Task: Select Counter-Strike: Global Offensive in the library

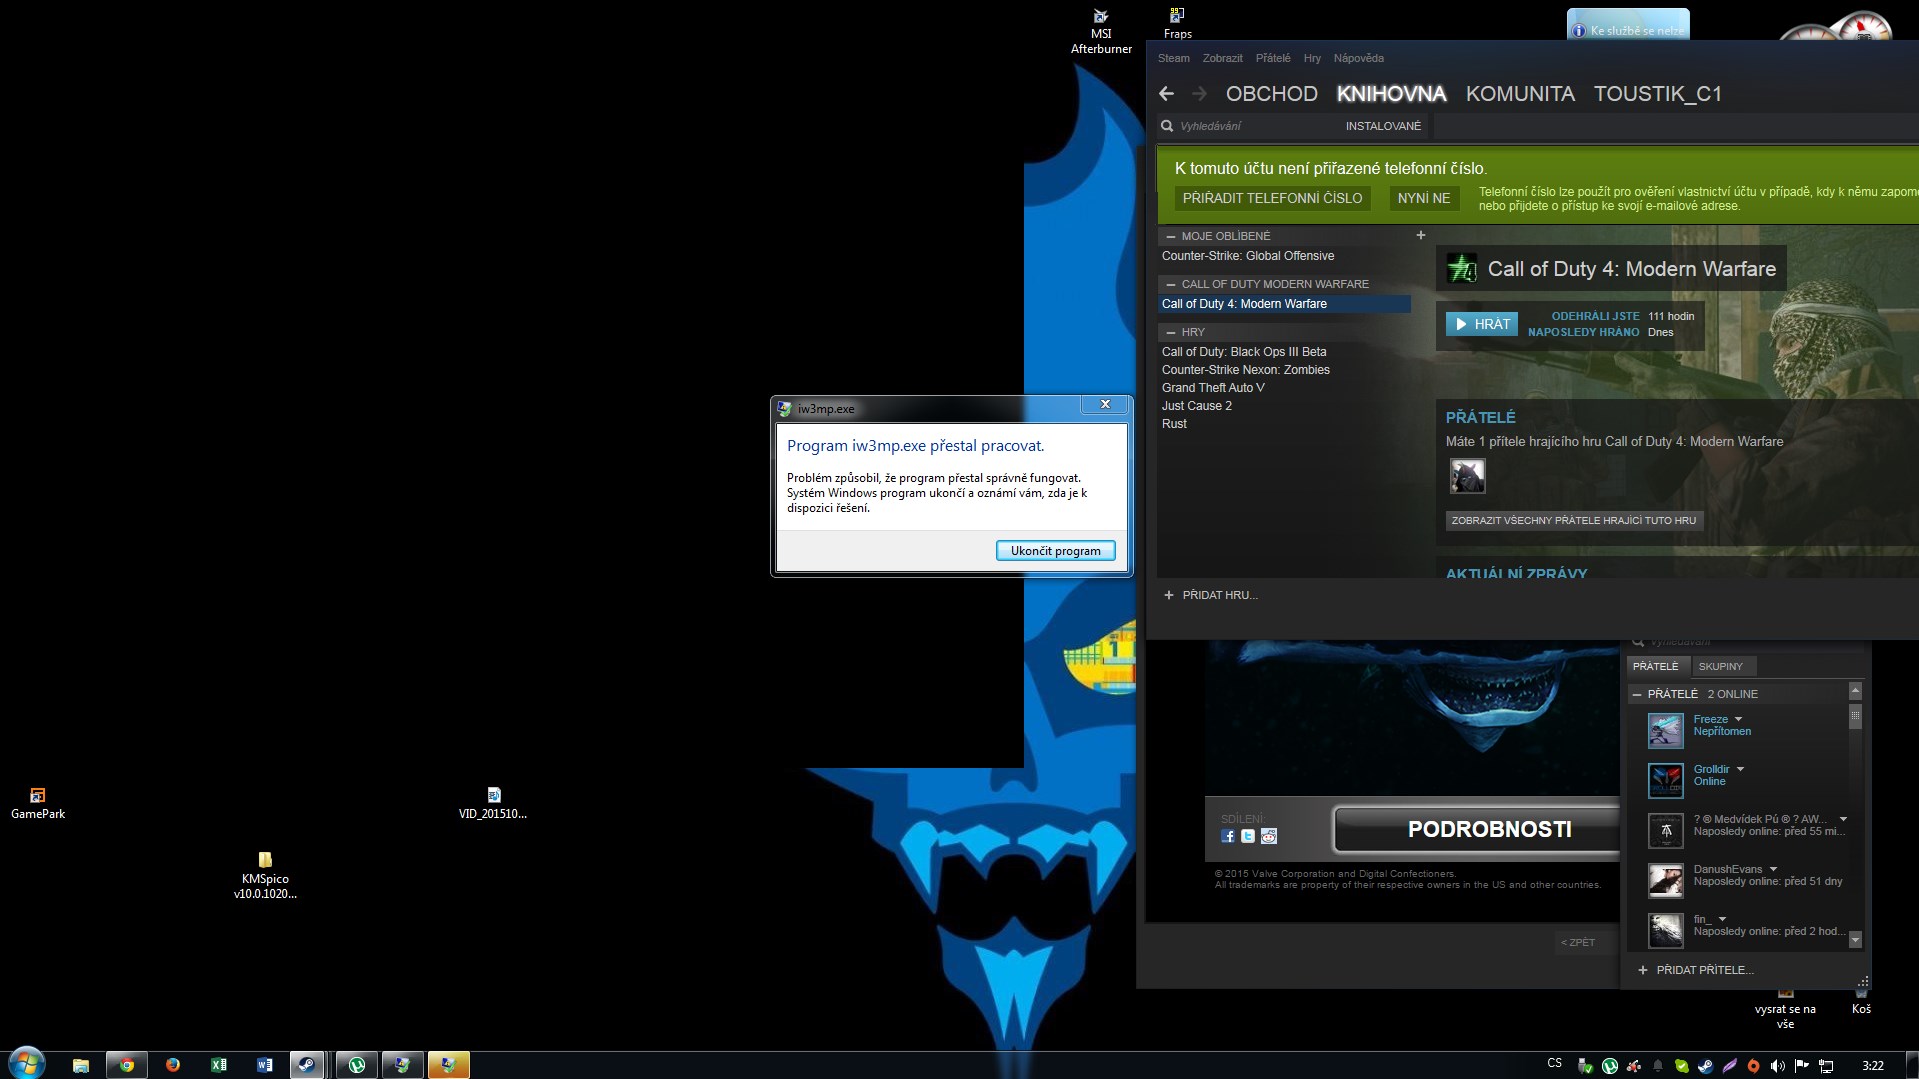Action: tap(1248, 256)
